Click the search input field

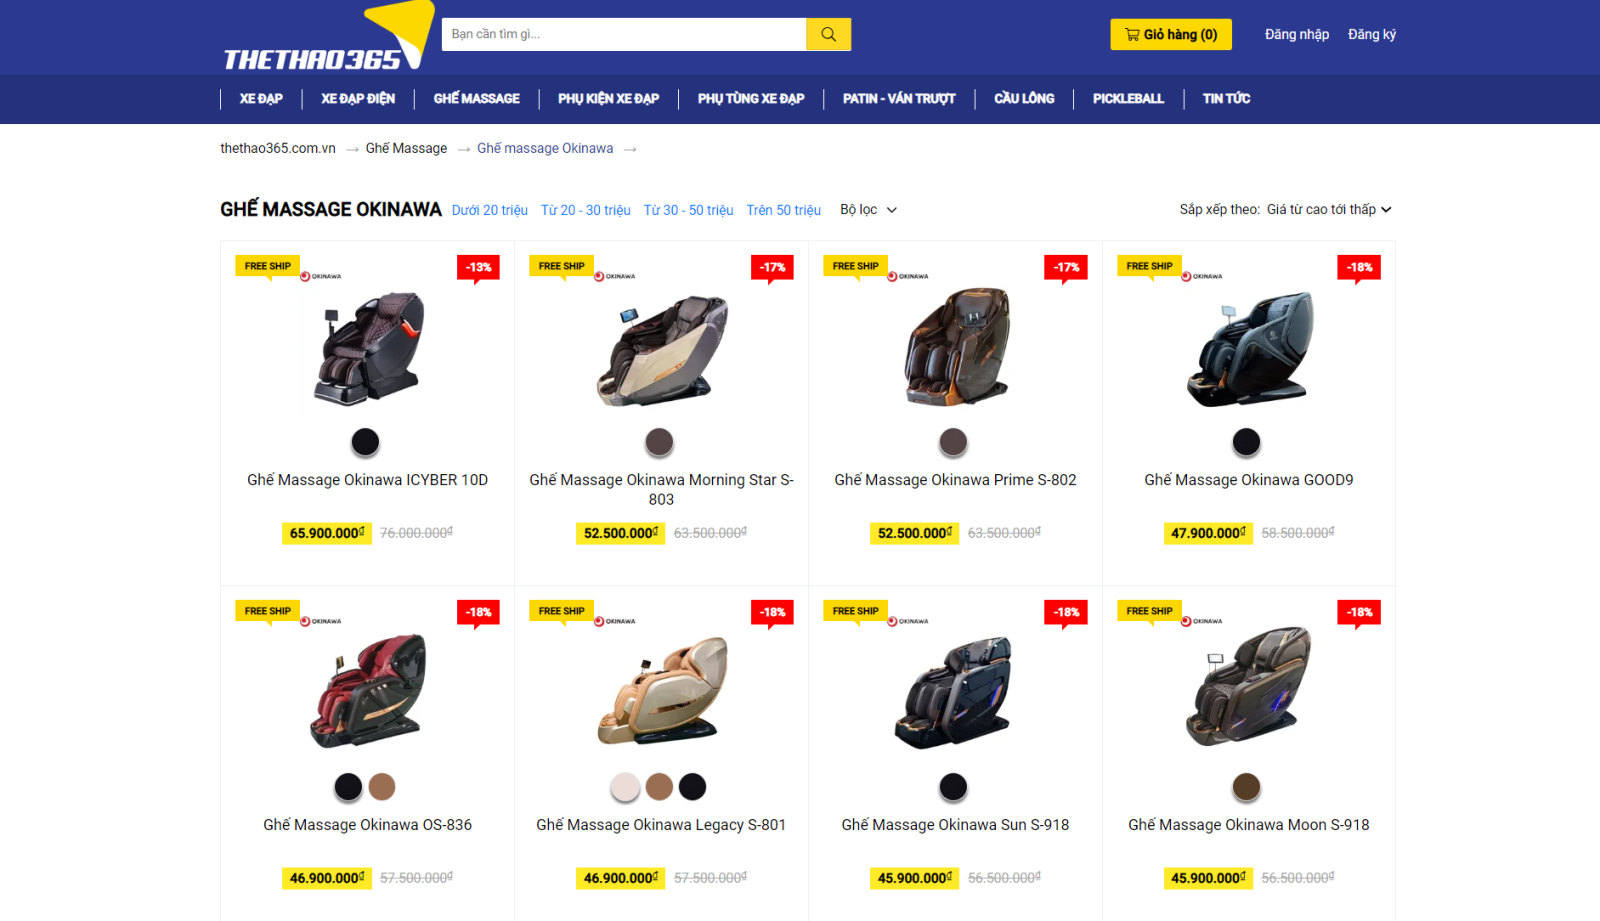tap(624, 34)
